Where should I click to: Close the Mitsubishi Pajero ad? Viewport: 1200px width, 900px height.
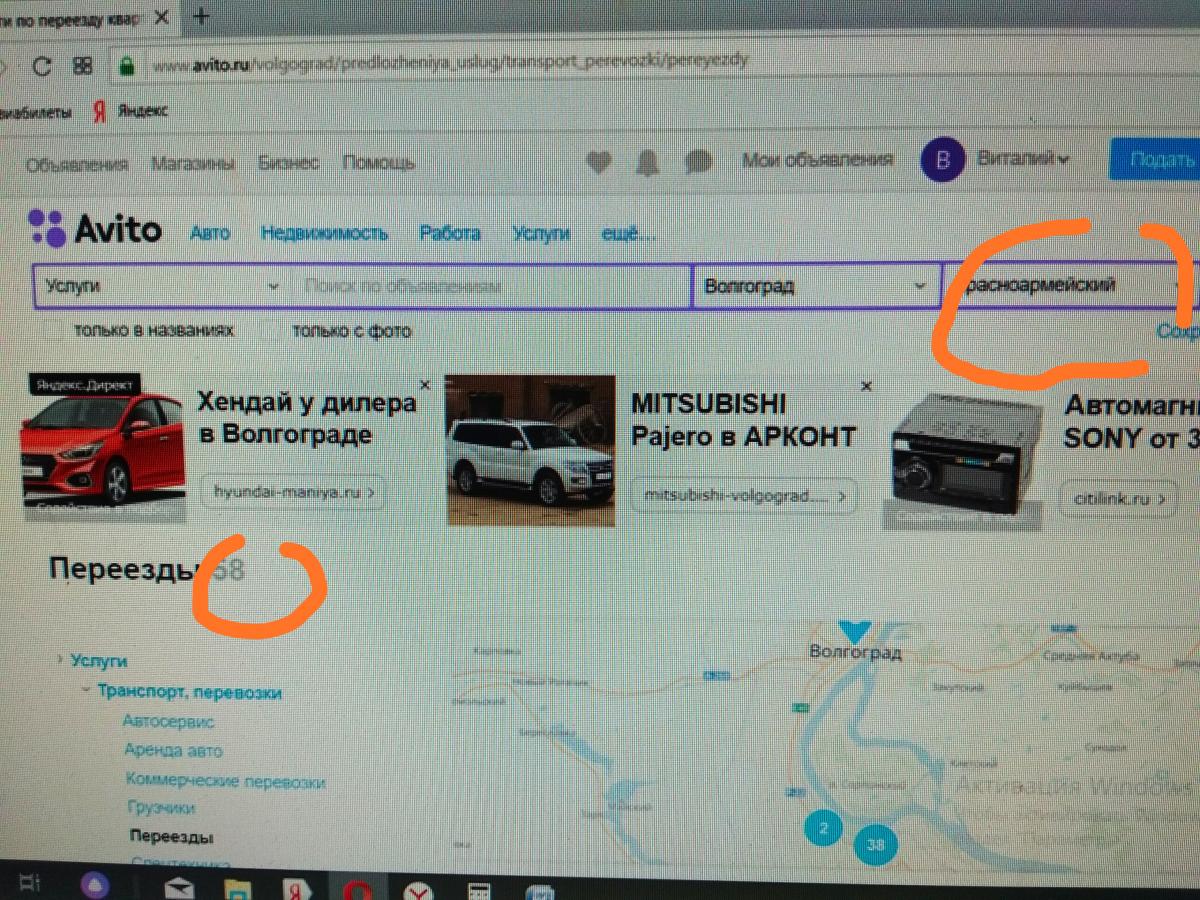866,386
